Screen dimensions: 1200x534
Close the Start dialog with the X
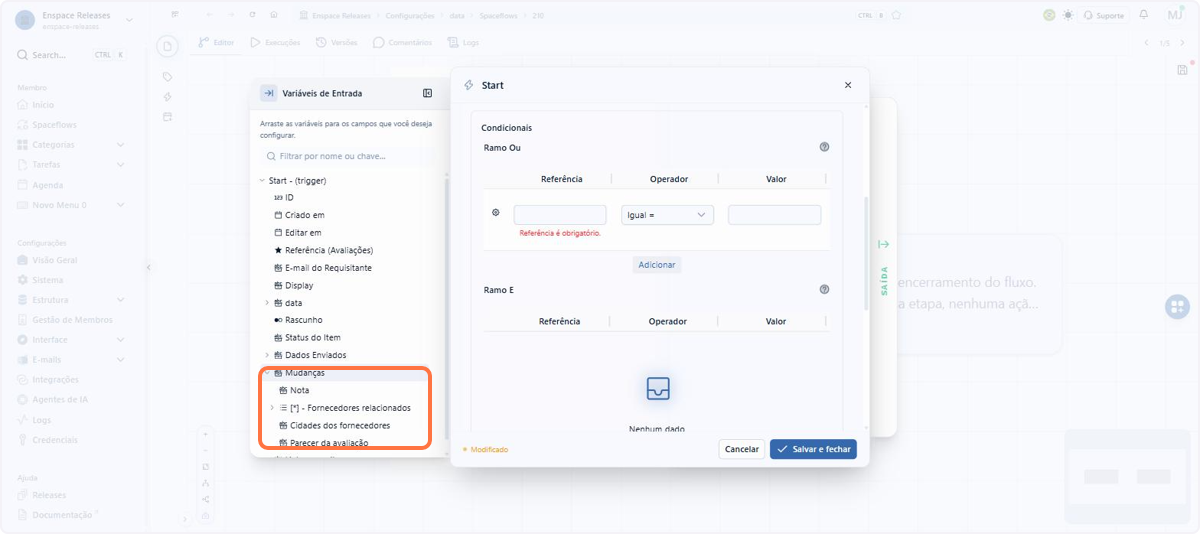coord(848,85)
